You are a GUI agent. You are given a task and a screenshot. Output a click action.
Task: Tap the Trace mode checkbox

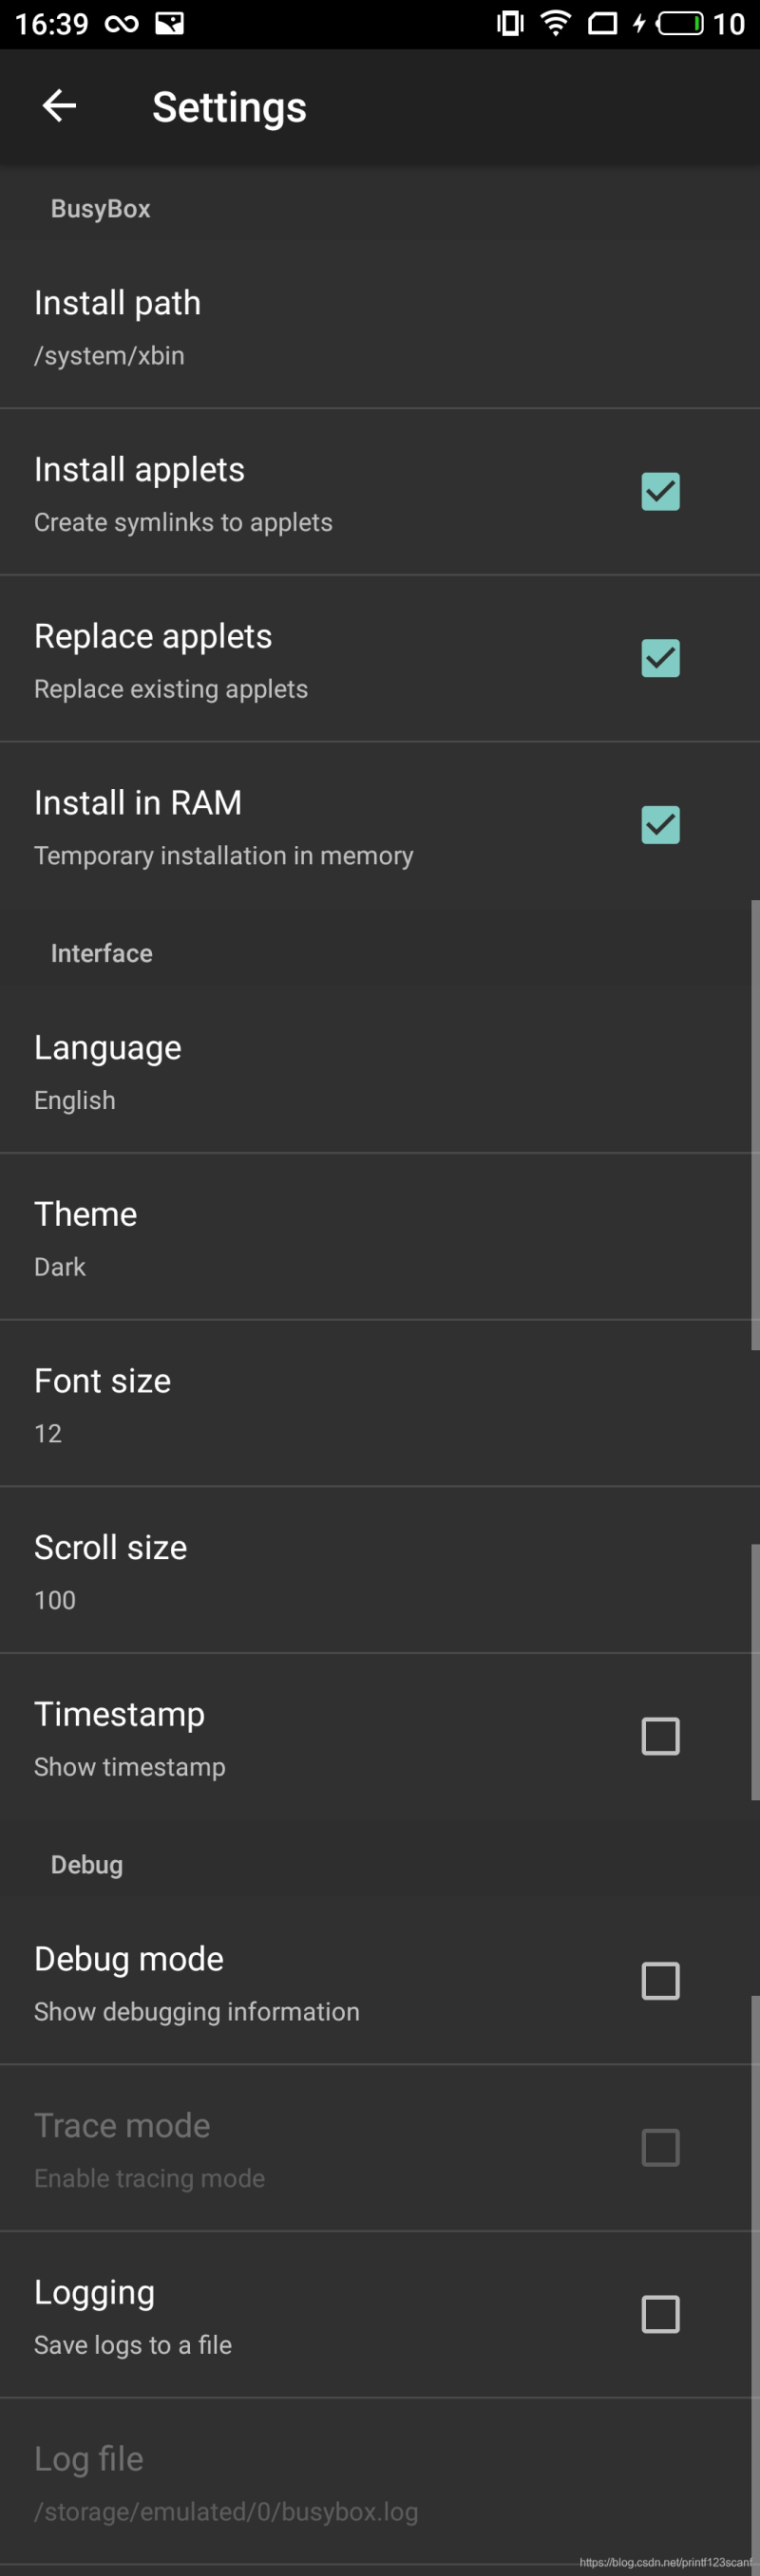[660, 2147]
